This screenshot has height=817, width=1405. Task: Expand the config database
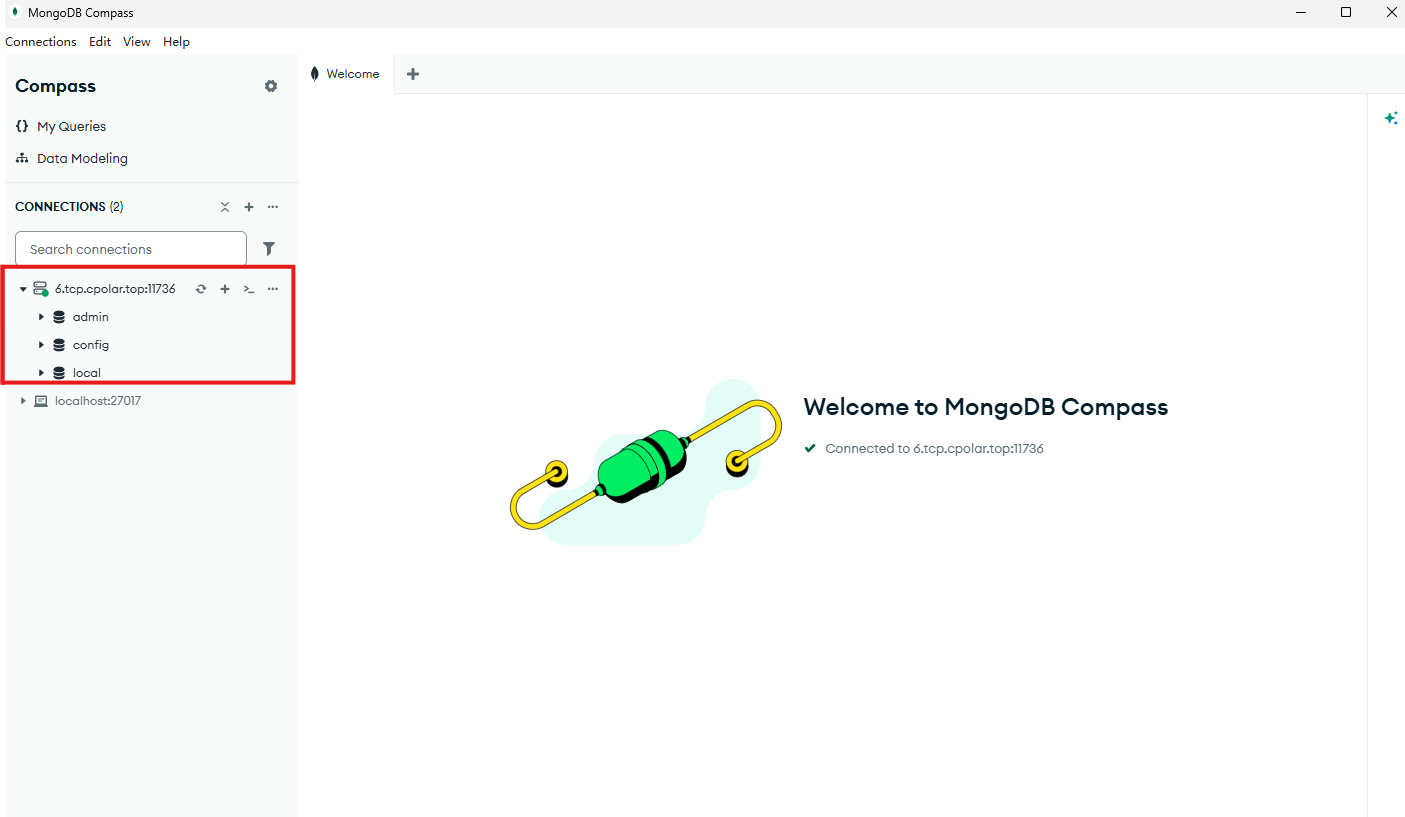(x=42, y=345)
